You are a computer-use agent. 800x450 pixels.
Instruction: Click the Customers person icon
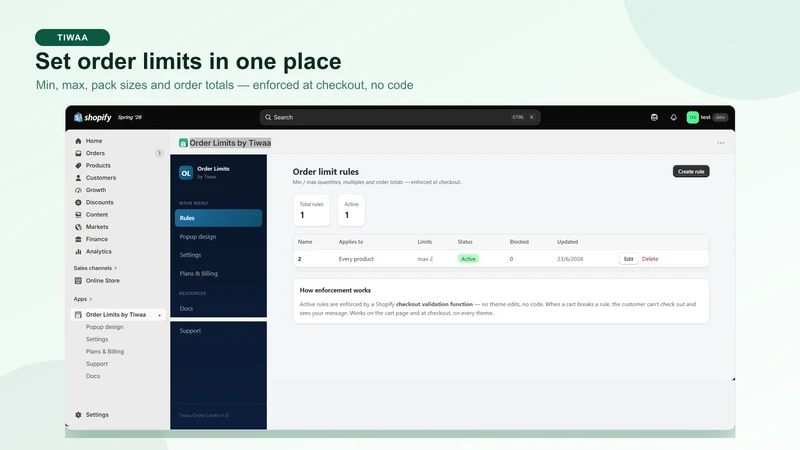click(78, 178)
